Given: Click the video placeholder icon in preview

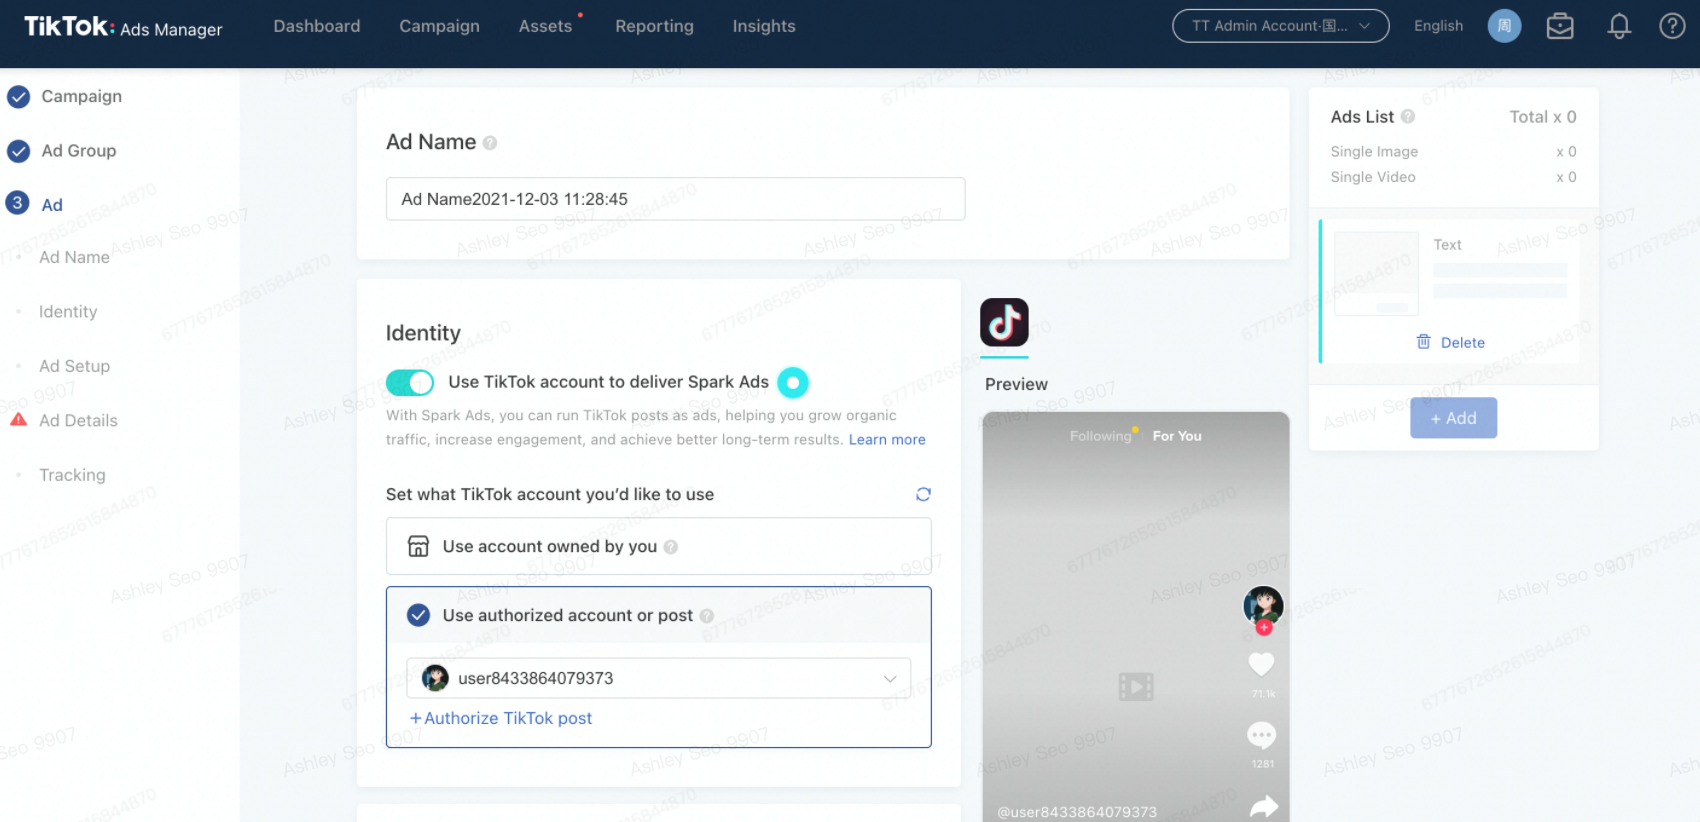Looking at the screenshot, I should click(1136, 687).
